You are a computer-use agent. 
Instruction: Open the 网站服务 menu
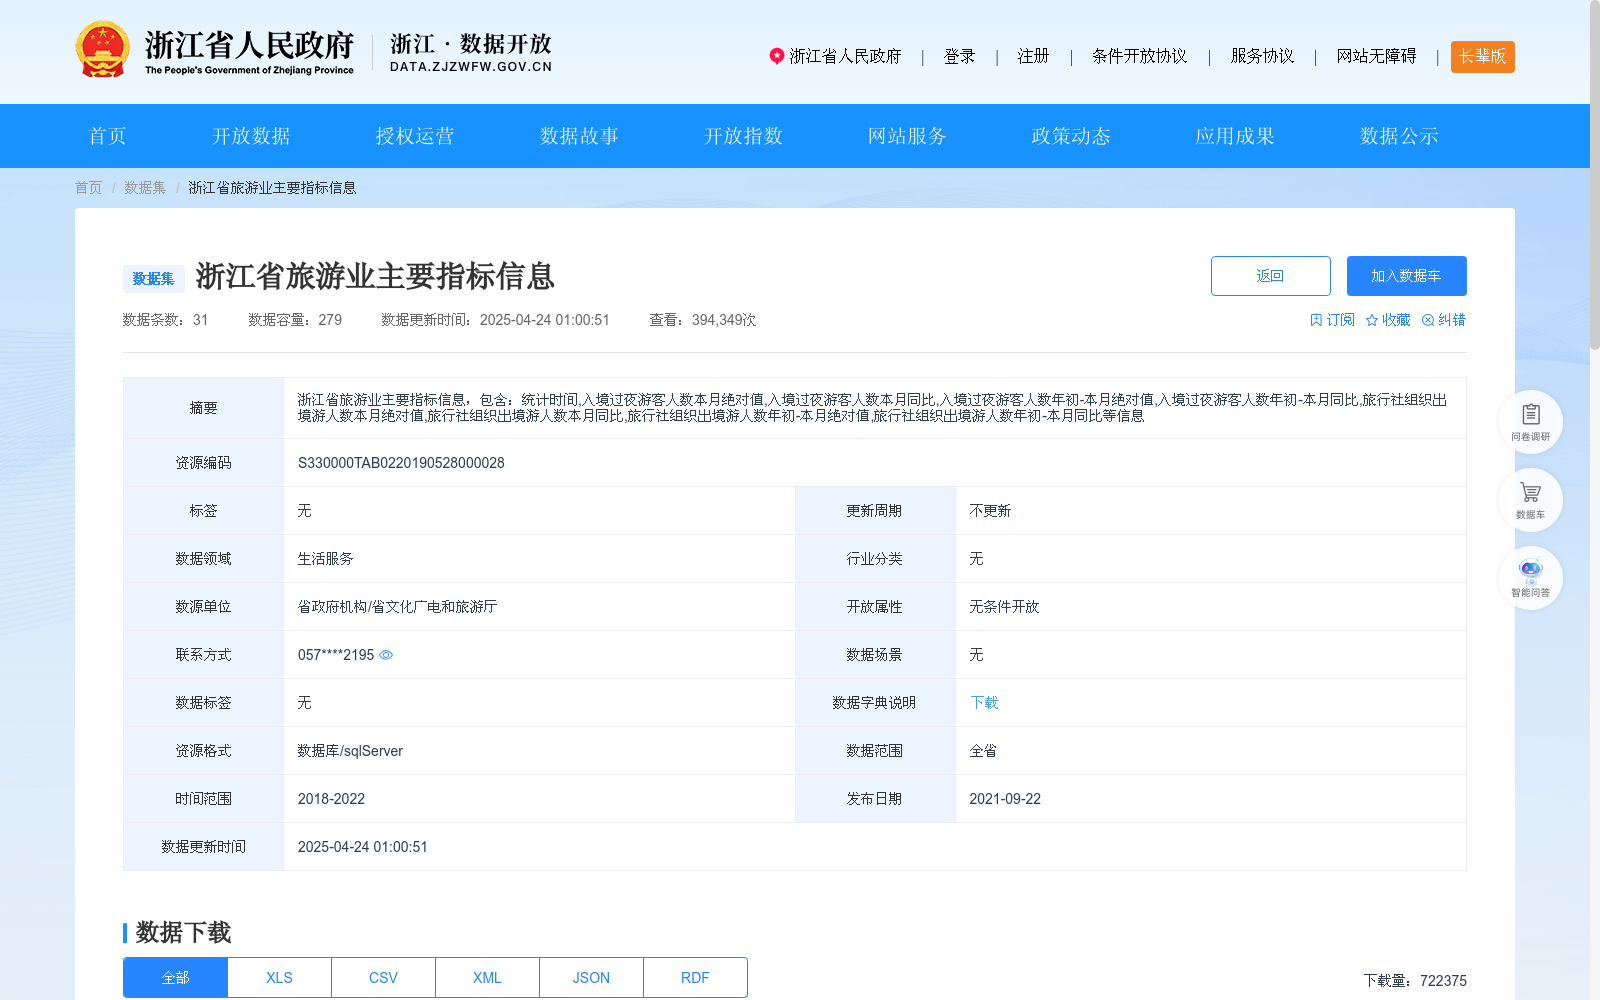[905, 136]
